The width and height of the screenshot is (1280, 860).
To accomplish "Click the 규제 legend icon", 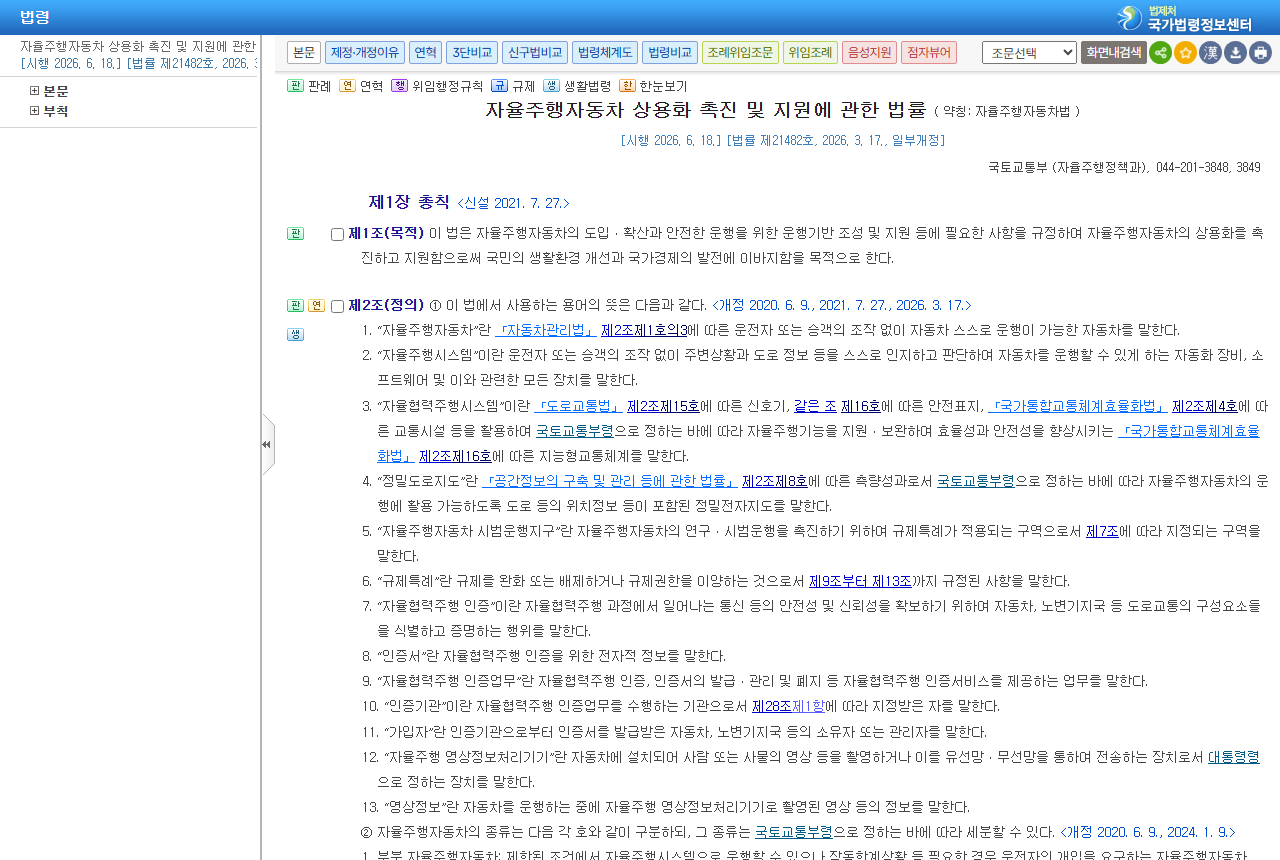I will (x=499, y=86).
